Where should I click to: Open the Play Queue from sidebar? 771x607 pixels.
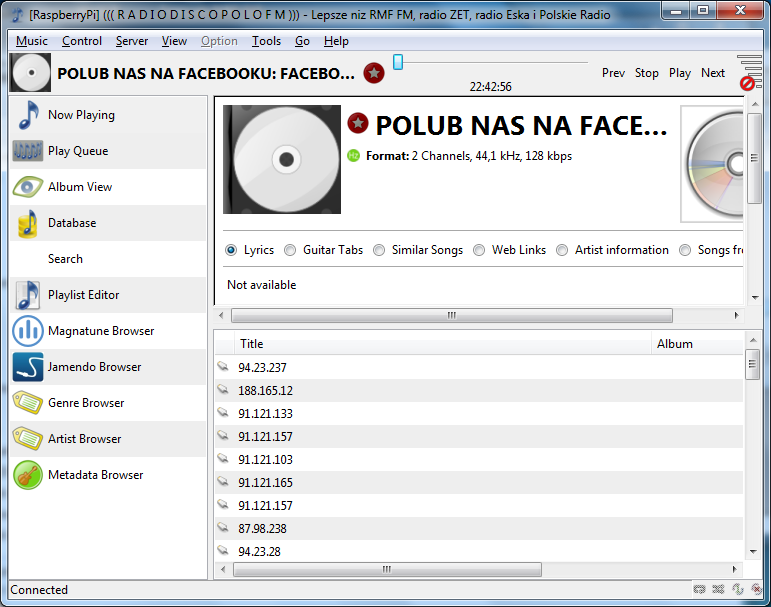[108, 151]
